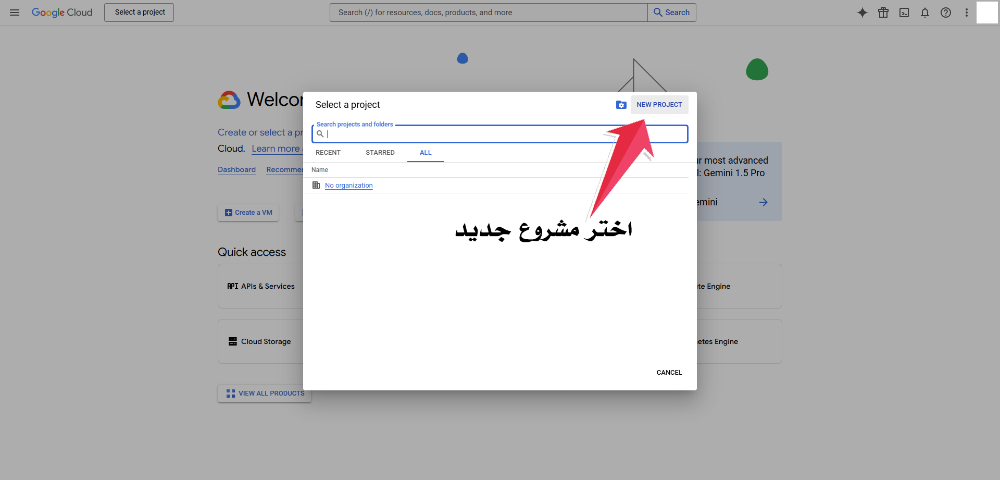Click CANCEL in the project dialog
This screenshot has width=1000, height=480.
[x=669, y=373]
